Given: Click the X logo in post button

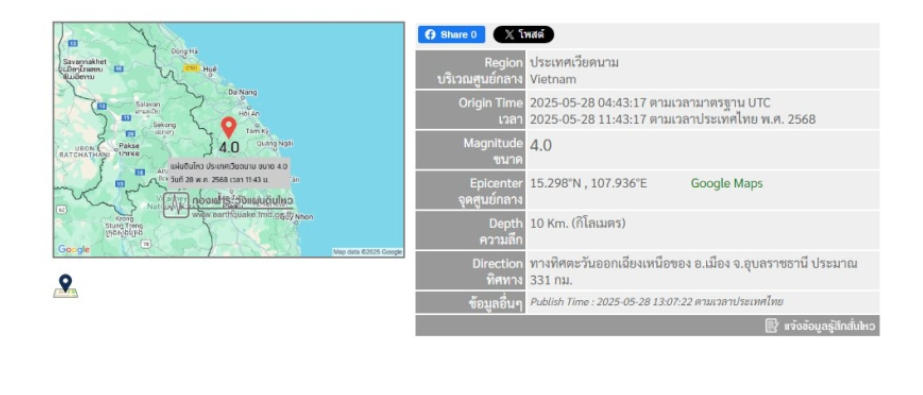Looking at the screenshot, I should 509,35.
